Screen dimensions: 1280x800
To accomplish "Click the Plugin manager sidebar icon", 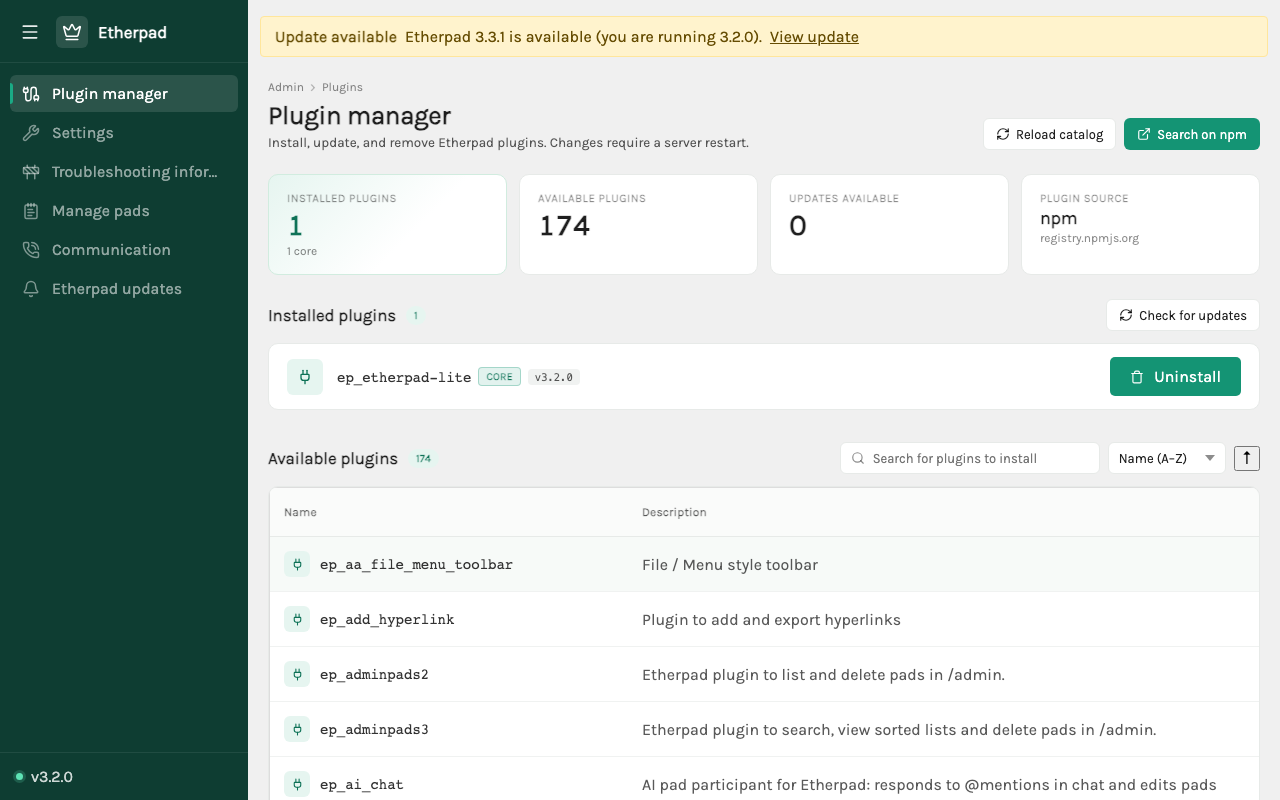I will click(32, 94).
